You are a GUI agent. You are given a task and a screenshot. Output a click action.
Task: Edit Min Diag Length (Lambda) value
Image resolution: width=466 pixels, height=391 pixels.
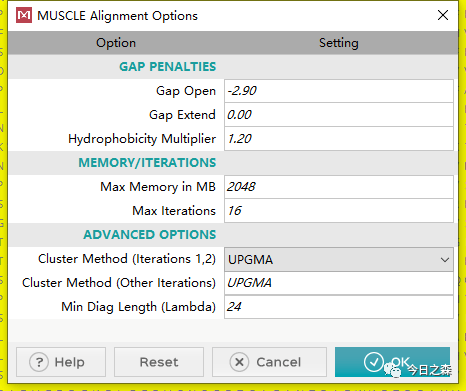339,307
